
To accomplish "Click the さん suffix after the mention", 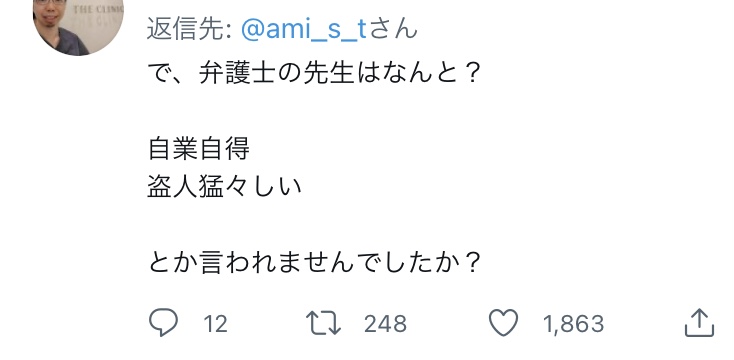I will tap(392, 29).
